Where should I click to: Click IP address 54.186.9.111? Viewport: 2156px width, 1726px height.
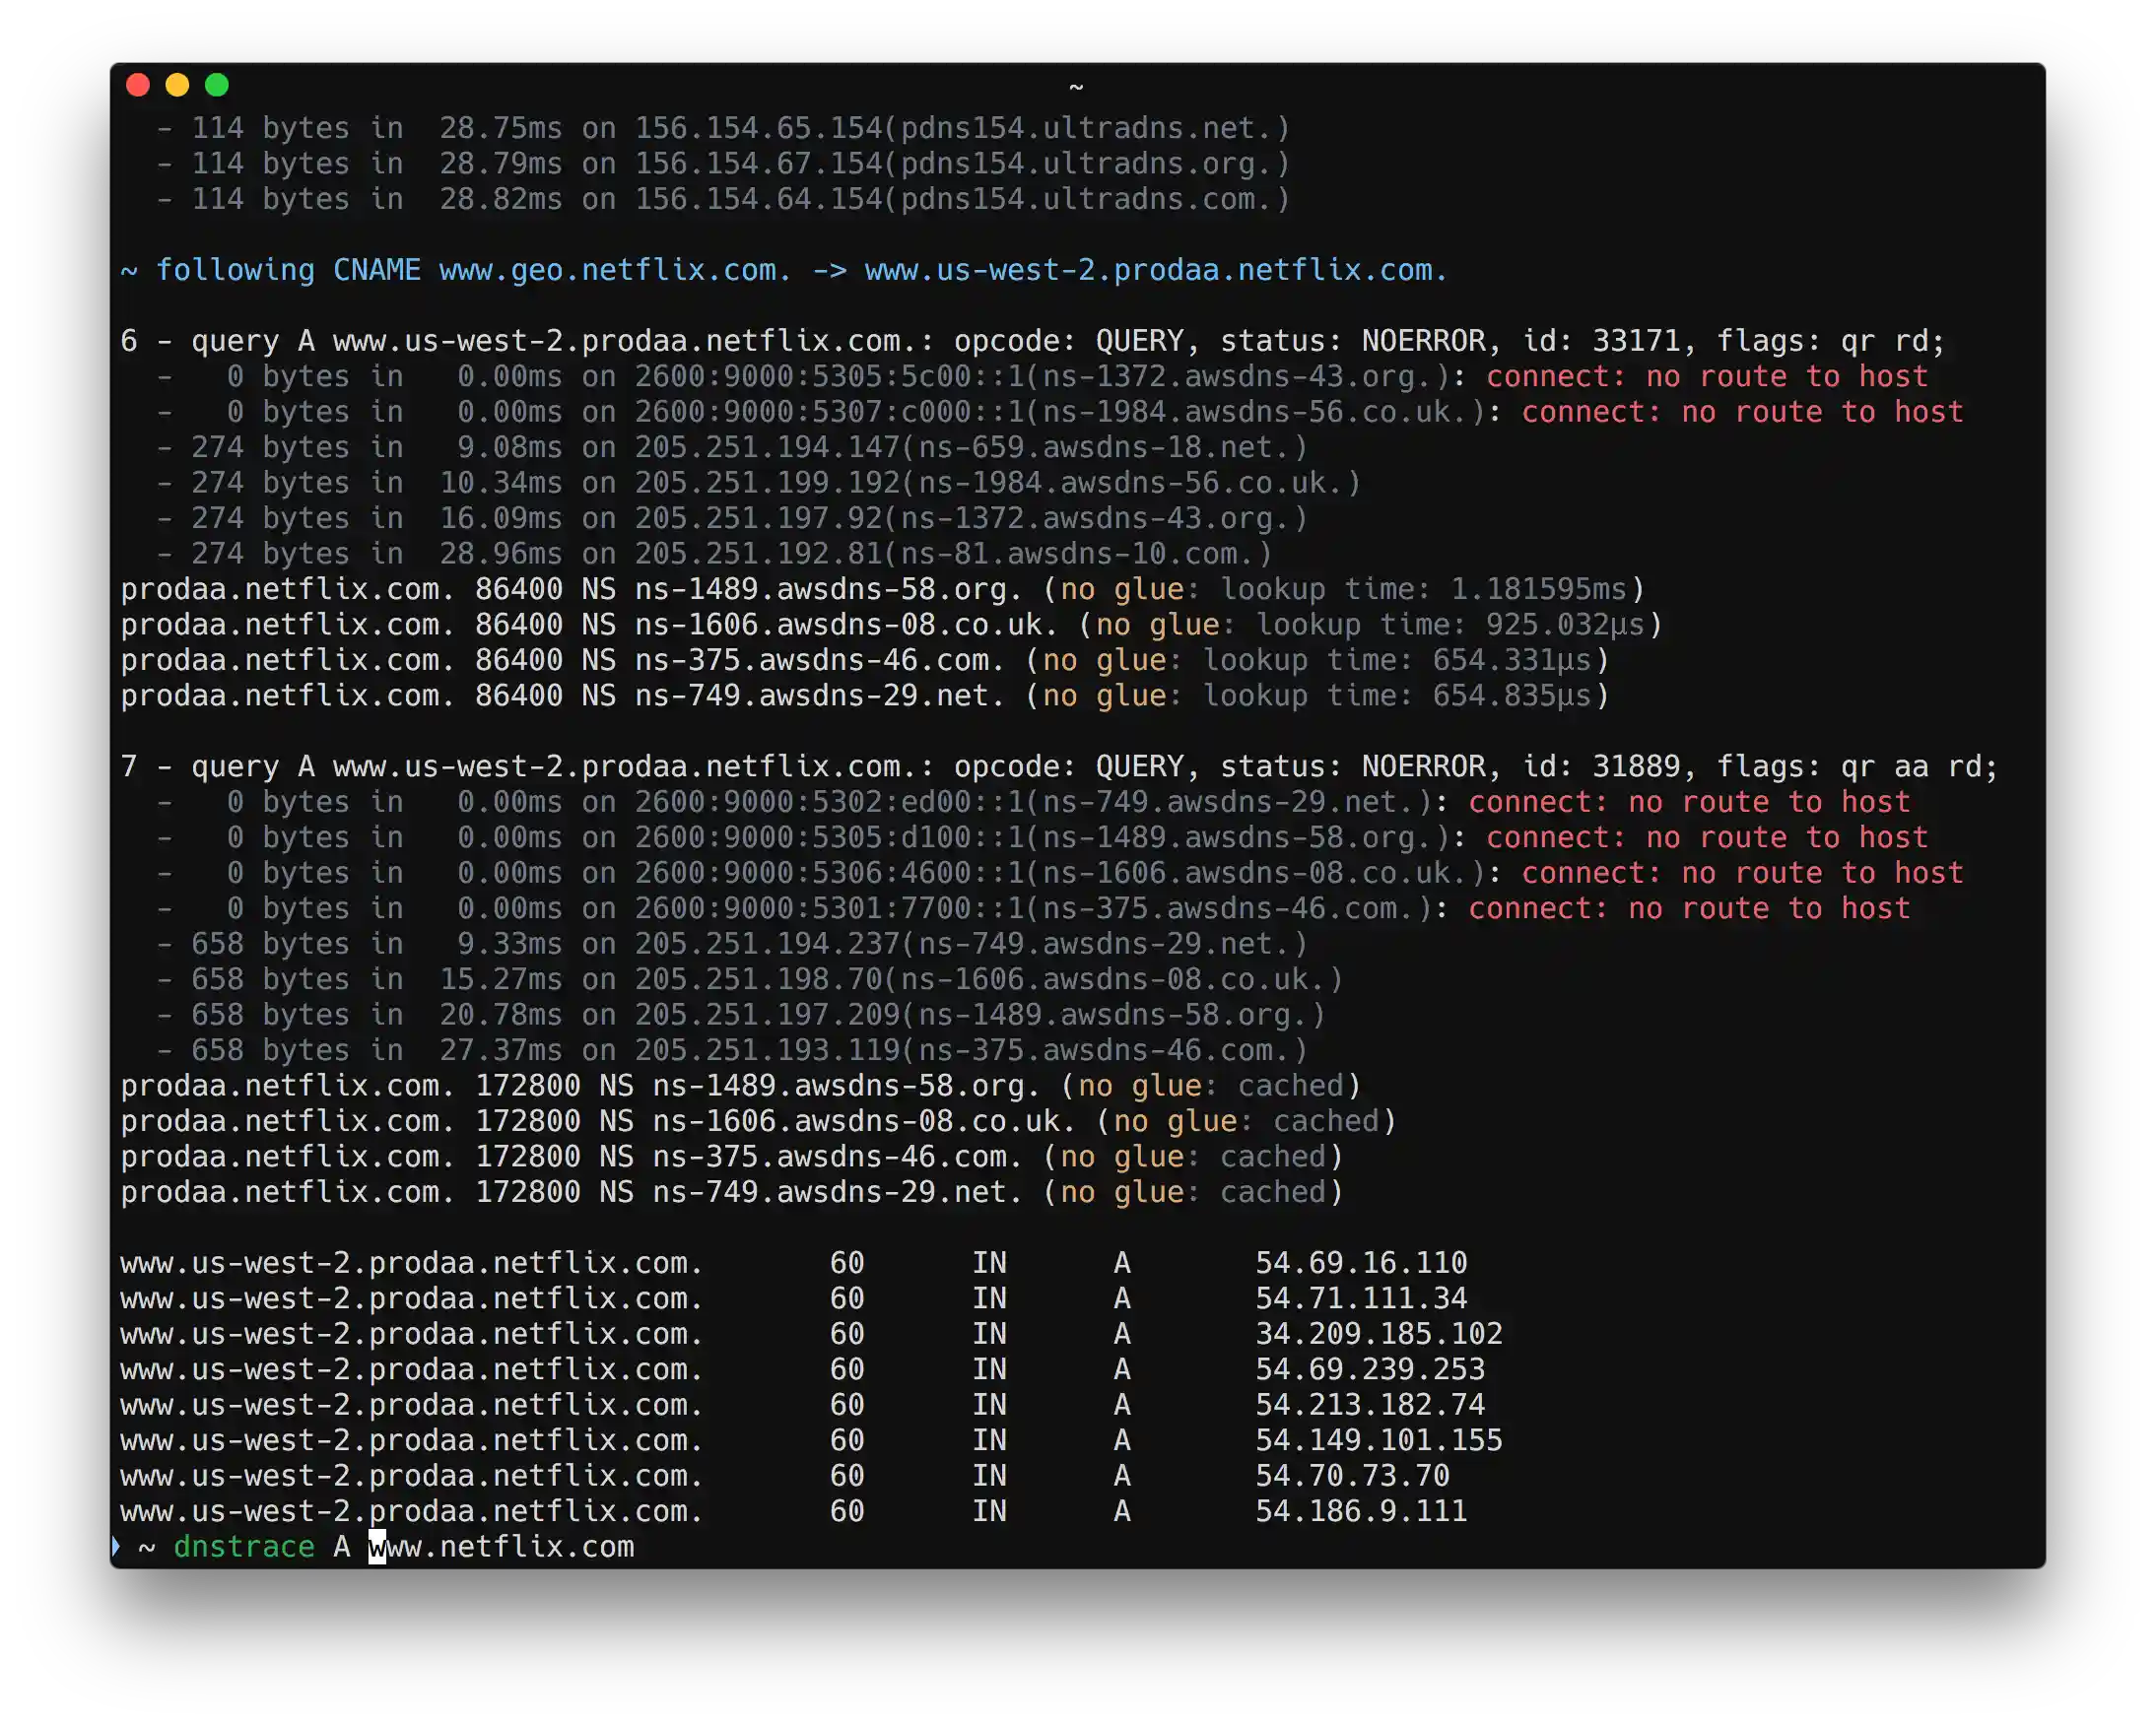point(1361,1511)
